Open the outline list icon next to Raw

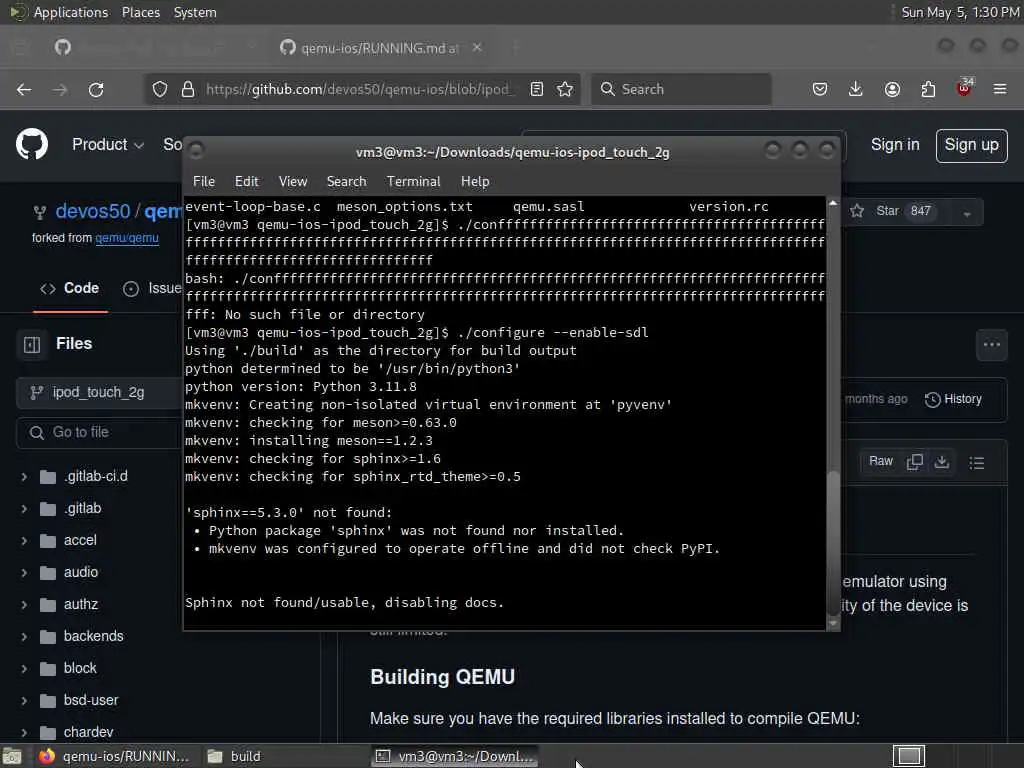pos(977,463)
